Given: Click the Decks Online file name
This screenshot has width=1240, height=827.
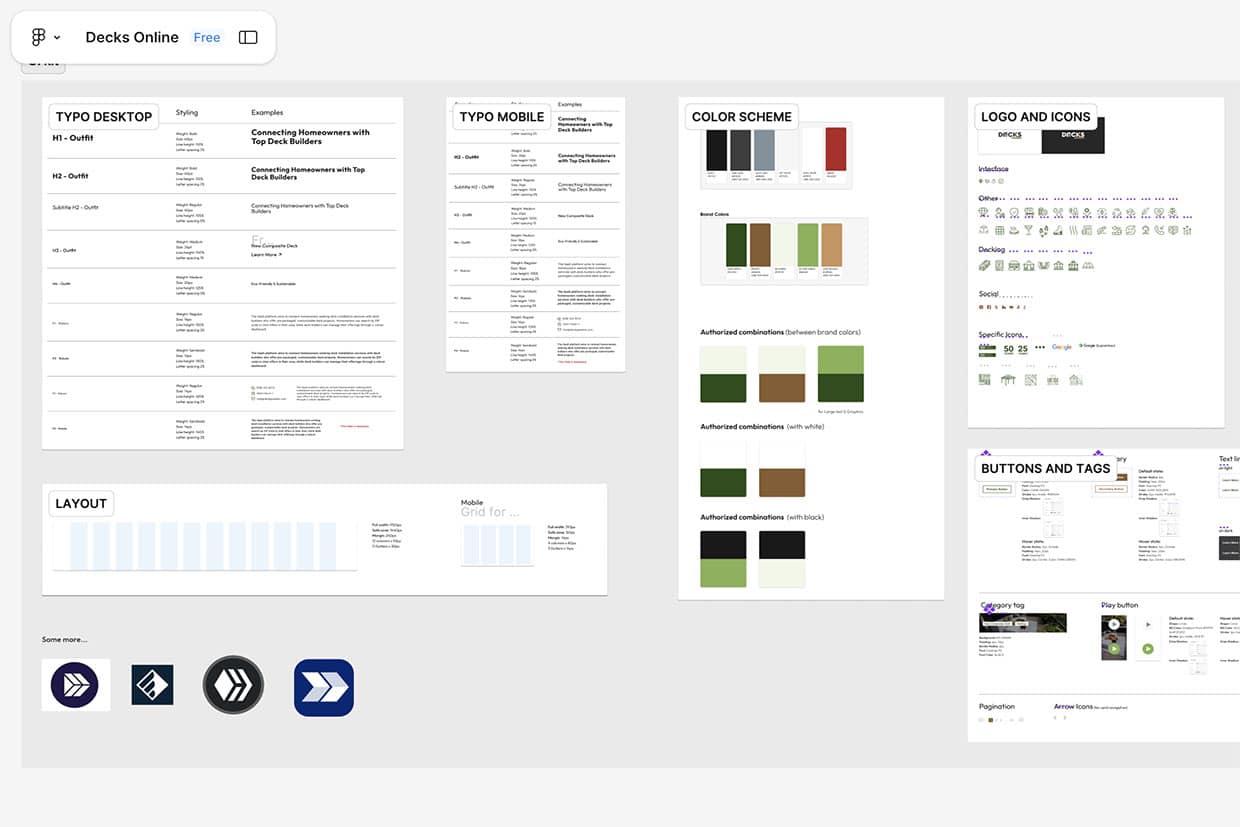Looking at the screenshot, I should [132, 37].
